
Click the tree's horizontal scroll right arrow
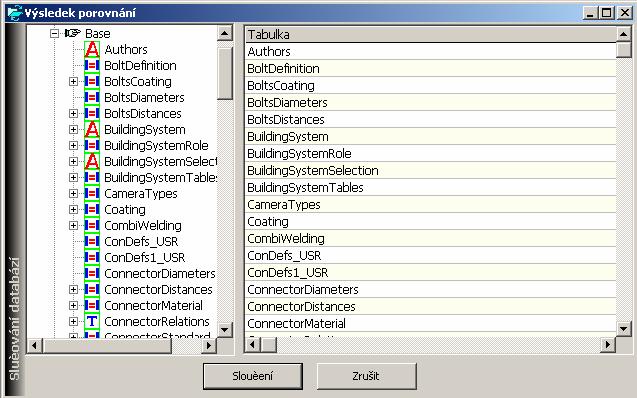point(209,346)
